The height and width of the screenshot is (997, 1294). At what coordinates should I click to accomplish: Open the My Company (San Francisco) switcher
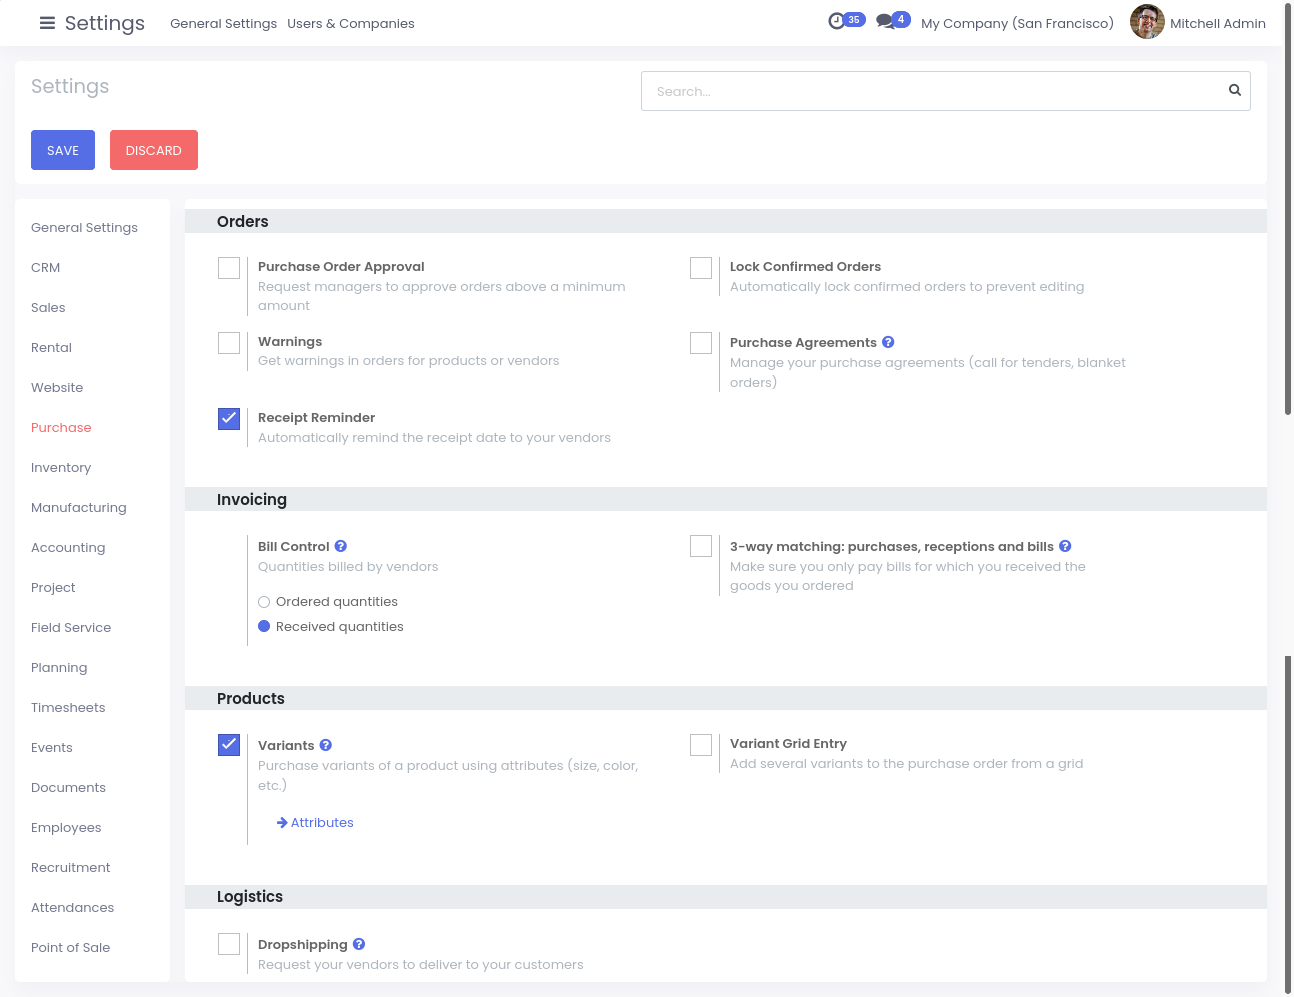[1017, 23]
